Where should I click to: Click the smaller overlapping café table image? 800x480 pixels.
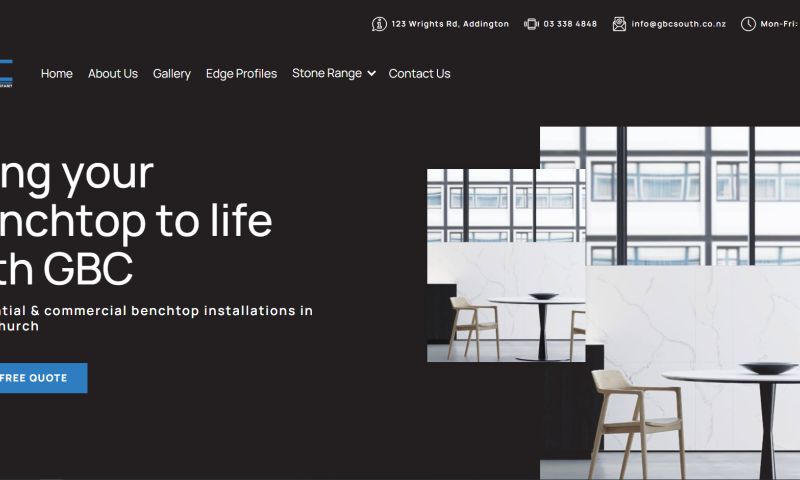pyautogui.click(x=506, y=265)
